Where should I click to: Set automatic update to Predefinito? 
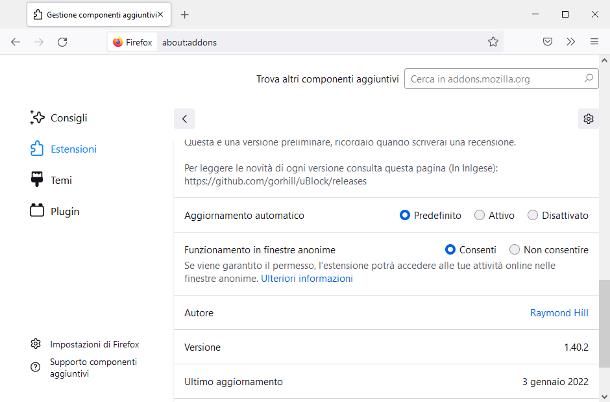click(405, 215)
